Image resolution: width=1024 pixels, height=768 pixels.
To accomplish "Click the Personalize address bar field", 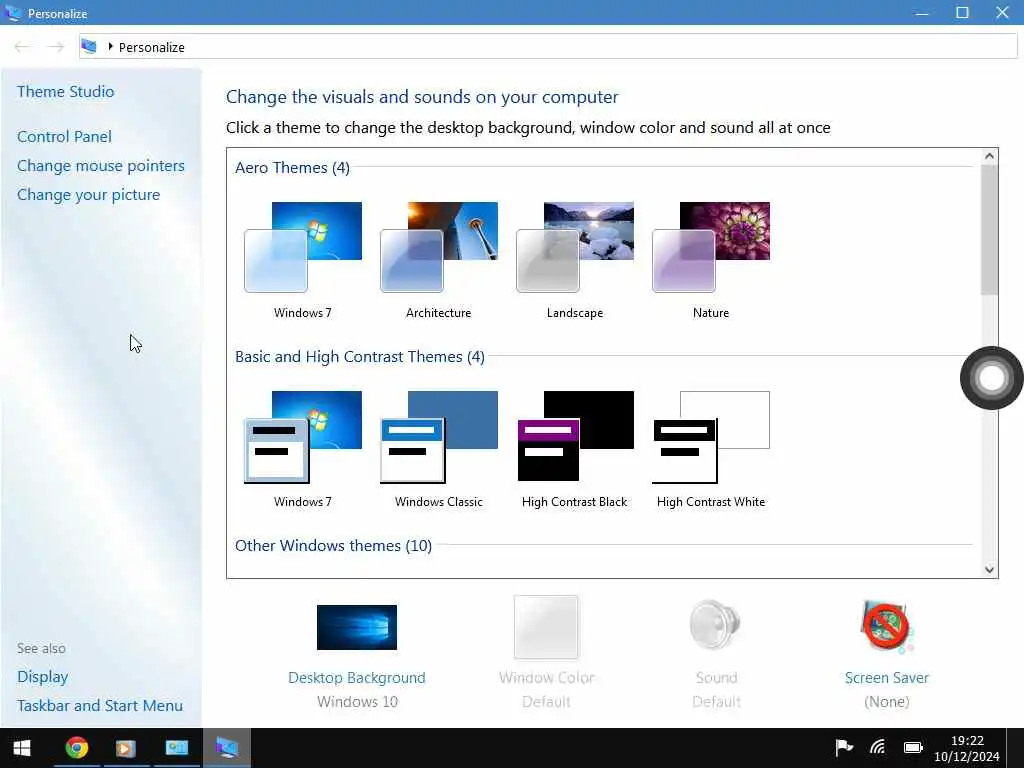I will [x=548, y=46].
